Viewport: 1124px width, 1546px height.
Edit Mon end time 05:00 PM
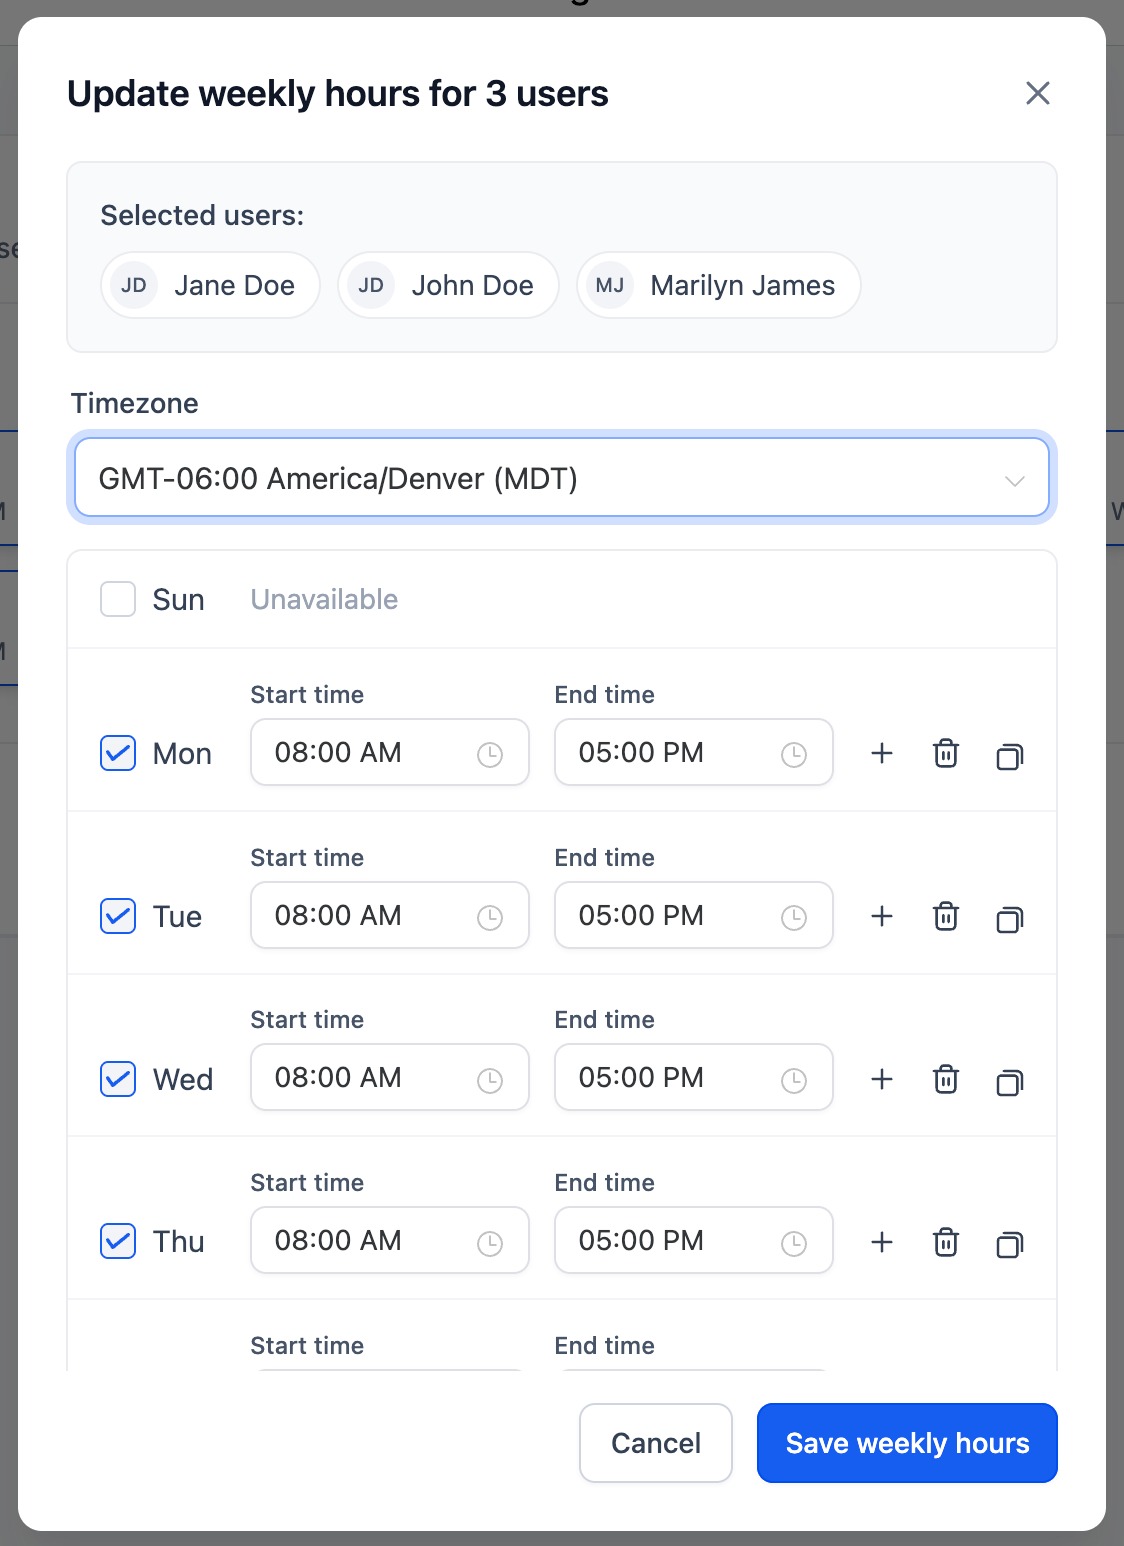(694, 752)
